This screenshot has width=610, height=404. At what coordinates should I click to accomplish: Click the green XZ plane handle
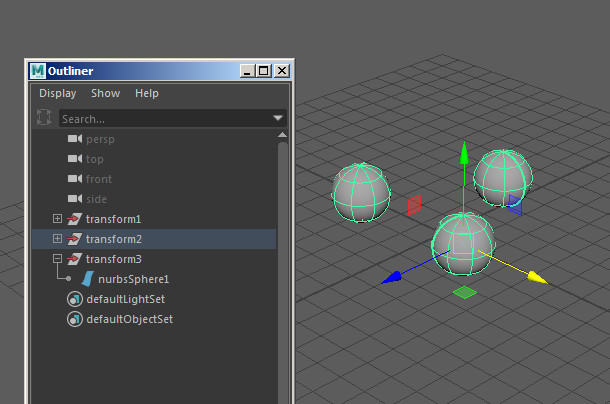coord(465,292)
